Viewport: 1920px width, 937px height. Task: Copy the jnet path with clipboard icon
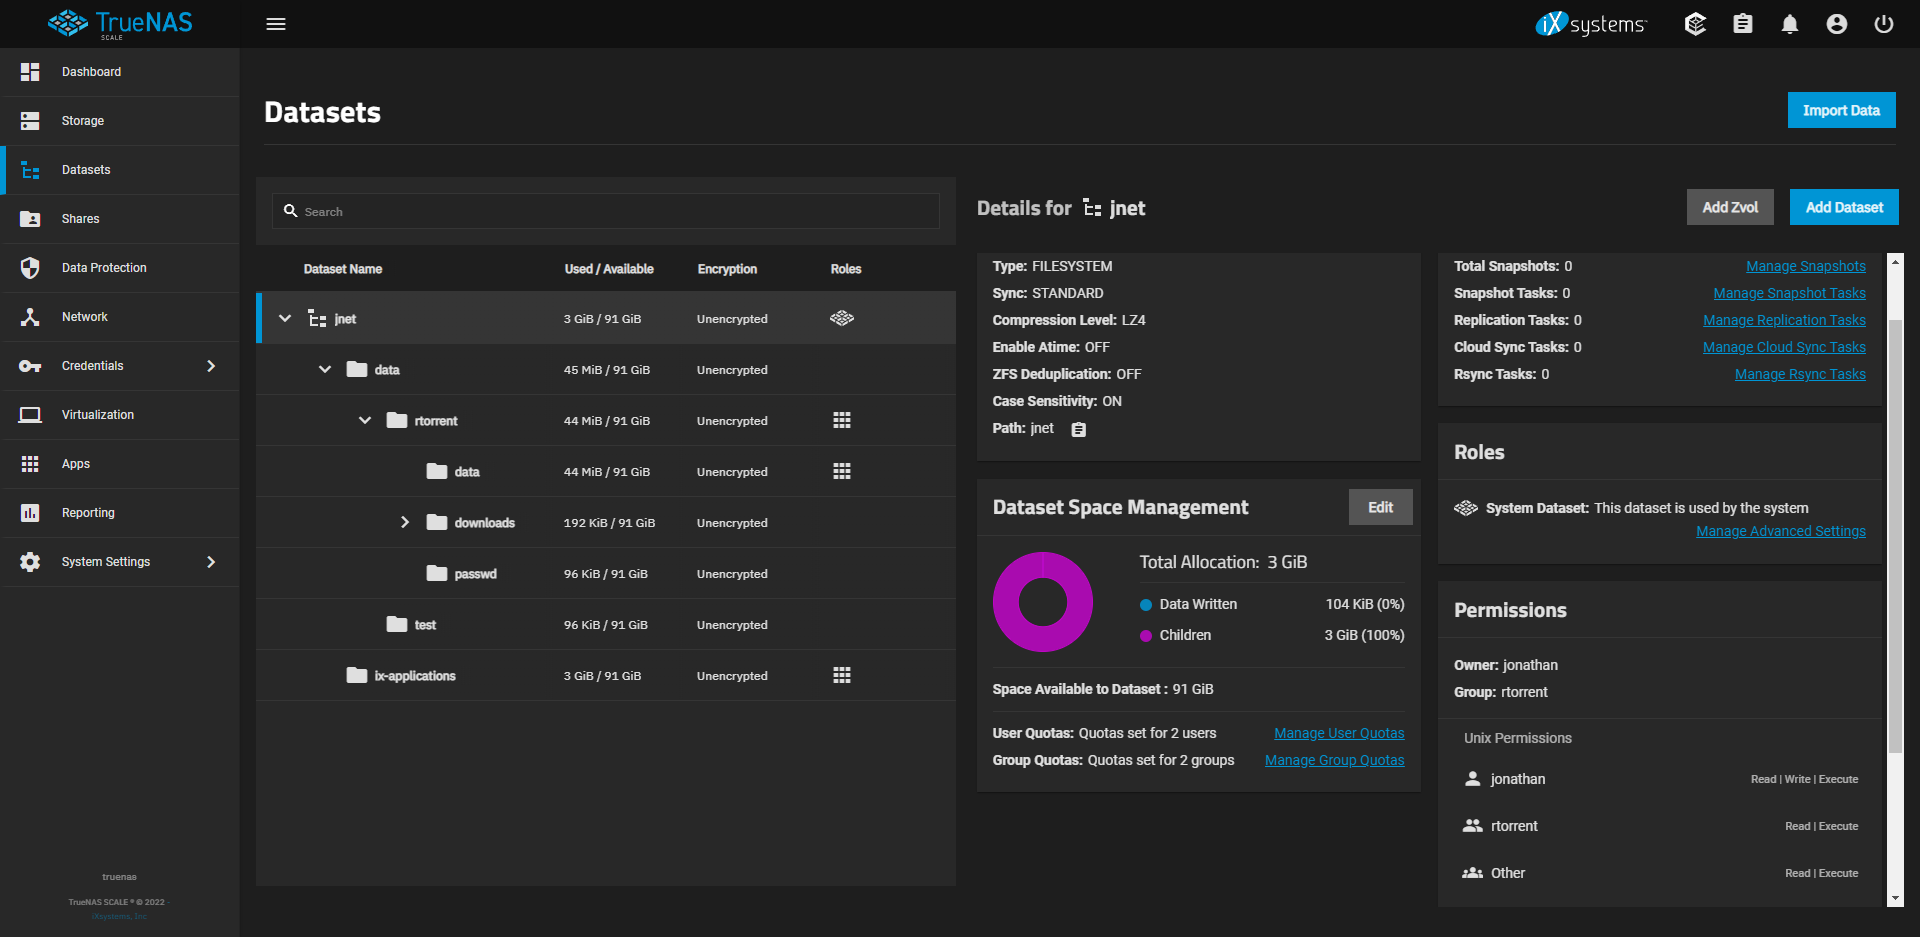[x=1078, y=430]
